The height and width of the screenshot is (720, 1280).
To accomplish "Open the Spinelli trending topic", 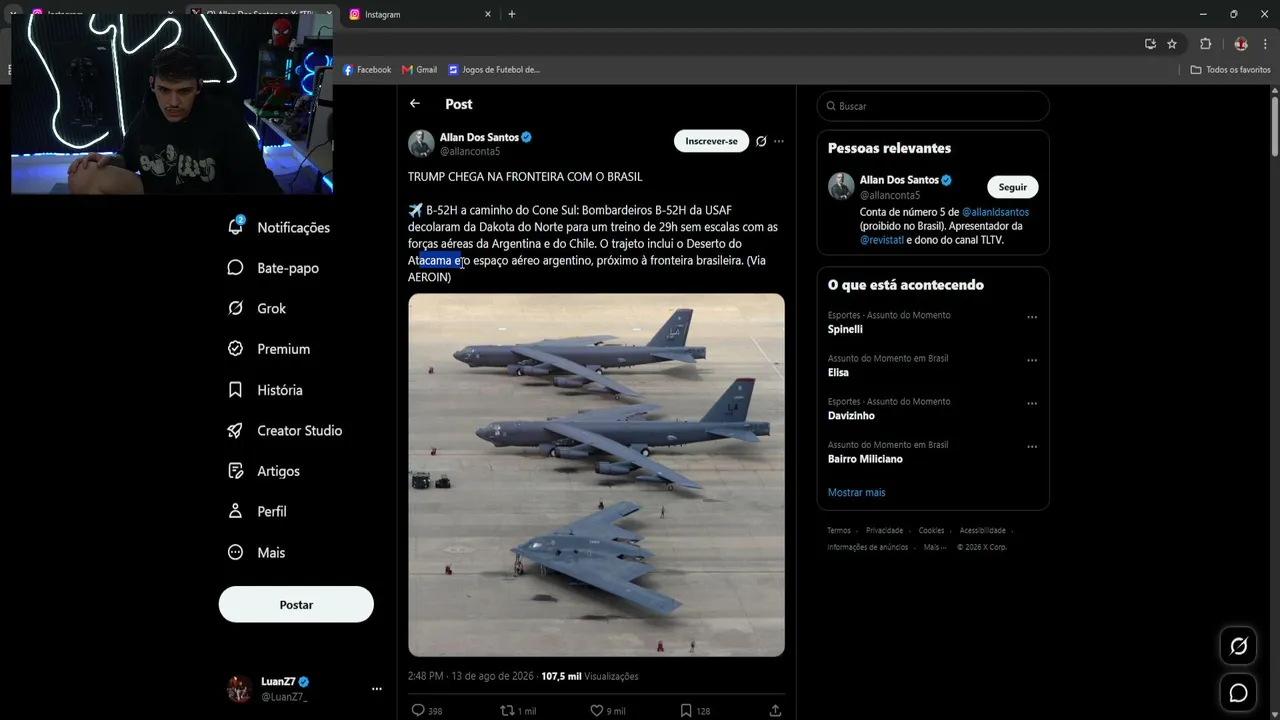I will (x=845, y=329).
